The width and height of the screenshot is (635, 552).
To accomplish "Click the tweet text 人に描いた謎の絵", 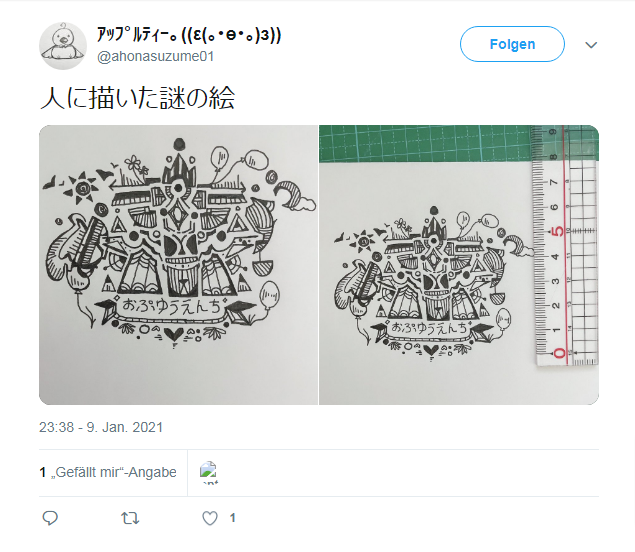I will [138, 98].
